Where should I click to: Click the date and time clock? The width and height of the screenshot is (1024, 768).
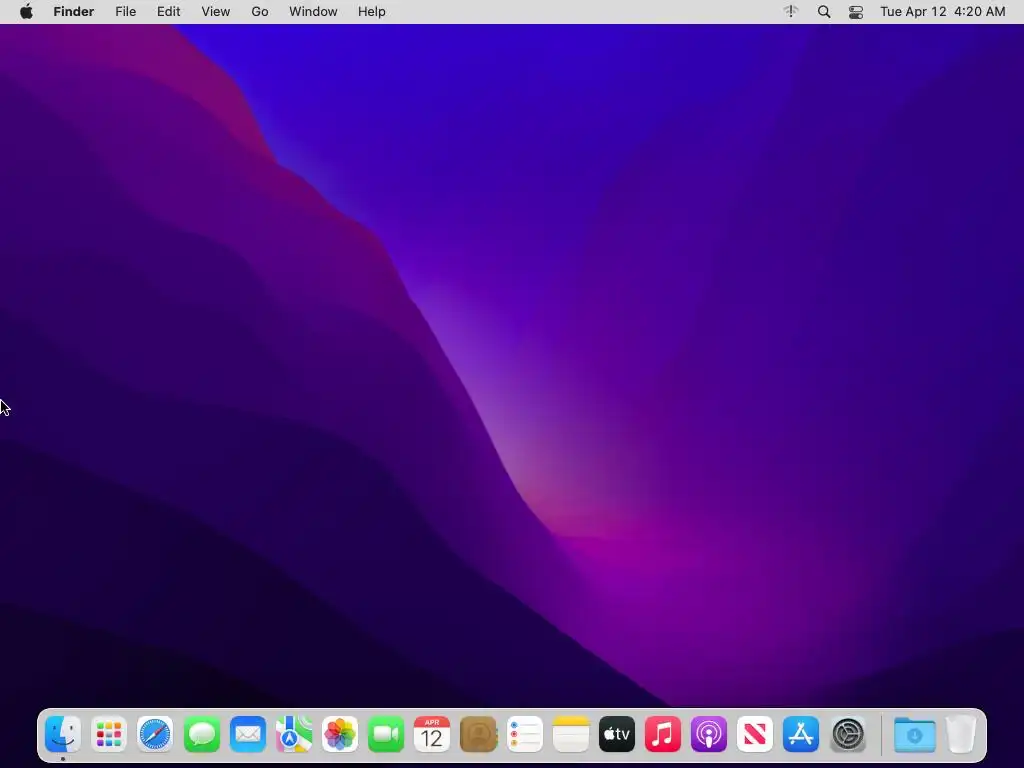[943, 12]
